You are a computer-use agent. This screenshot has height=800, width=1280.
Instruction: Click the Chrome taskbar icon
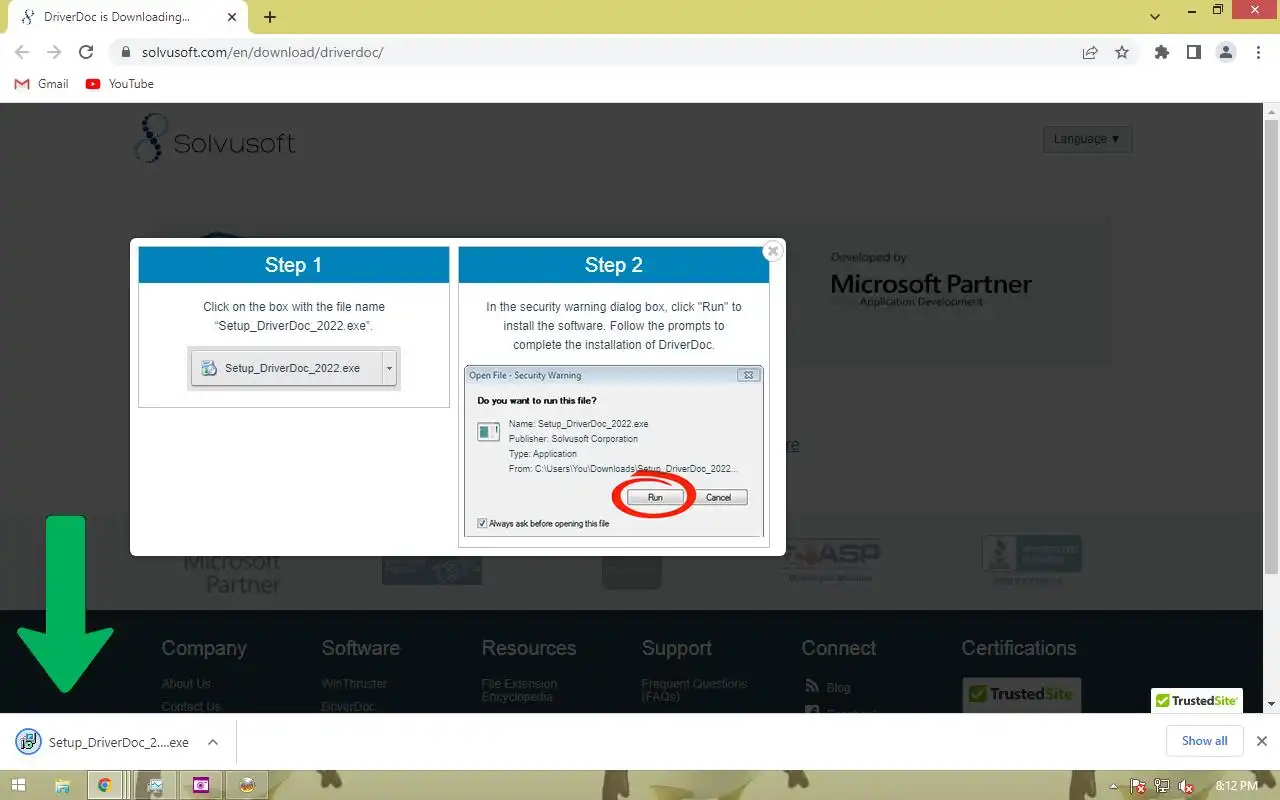tap(104, 786)
